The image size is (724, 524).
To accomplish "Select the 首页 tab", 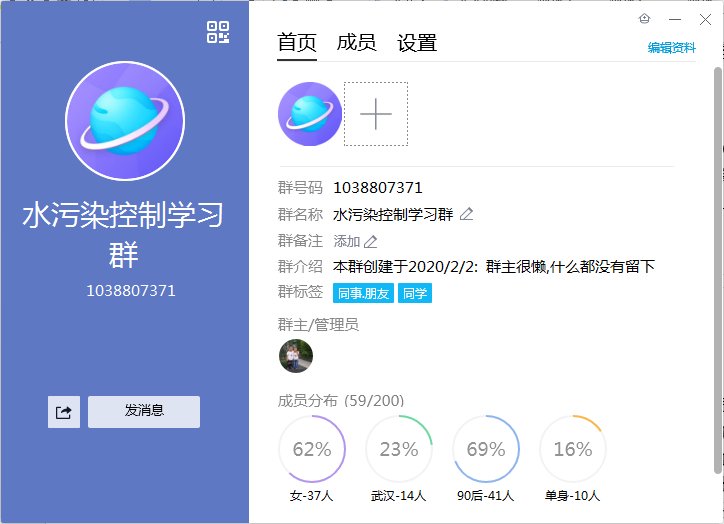I will coord(297,43).
